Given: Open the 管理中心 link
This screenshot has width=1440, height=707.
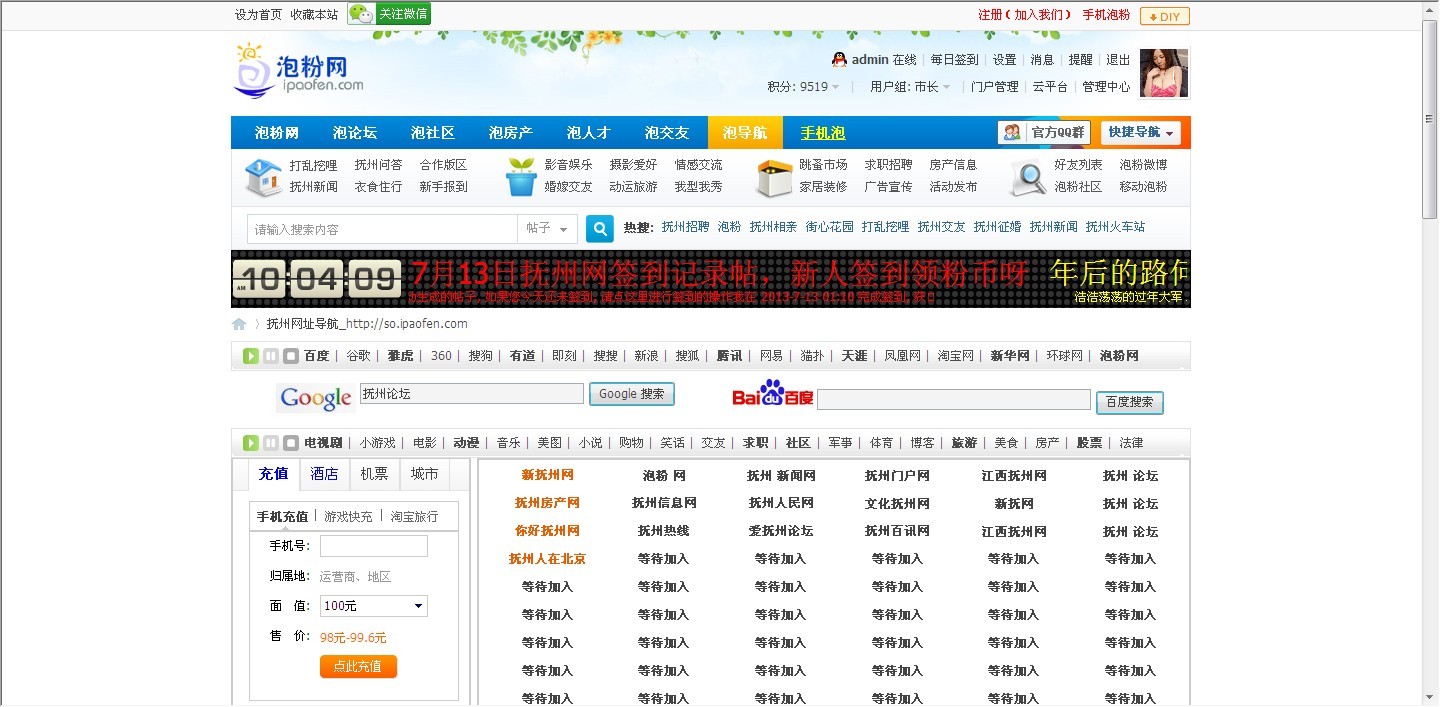Looking at the screenshot, I should click(1106, 87).
